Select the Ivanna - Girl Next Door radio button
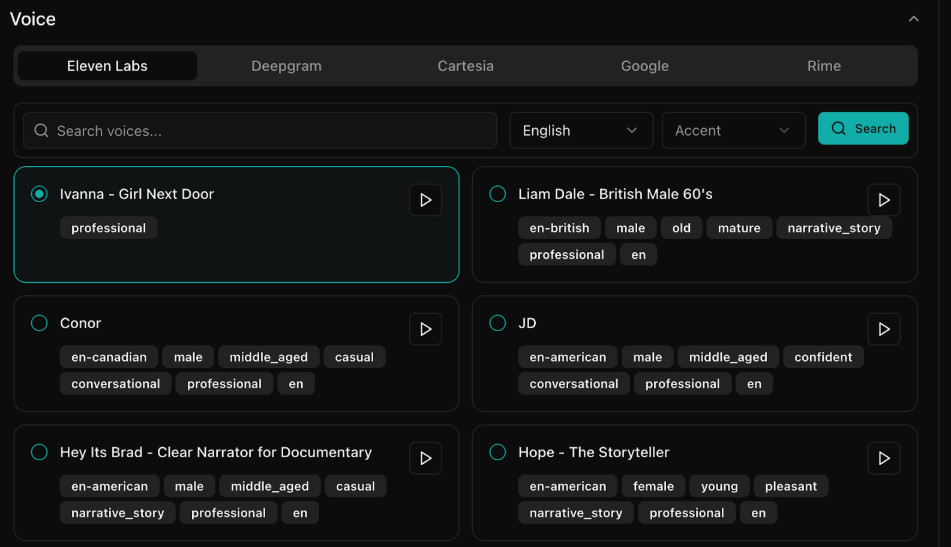This screenshot has width=951, height=547. (x=39, y=194)
